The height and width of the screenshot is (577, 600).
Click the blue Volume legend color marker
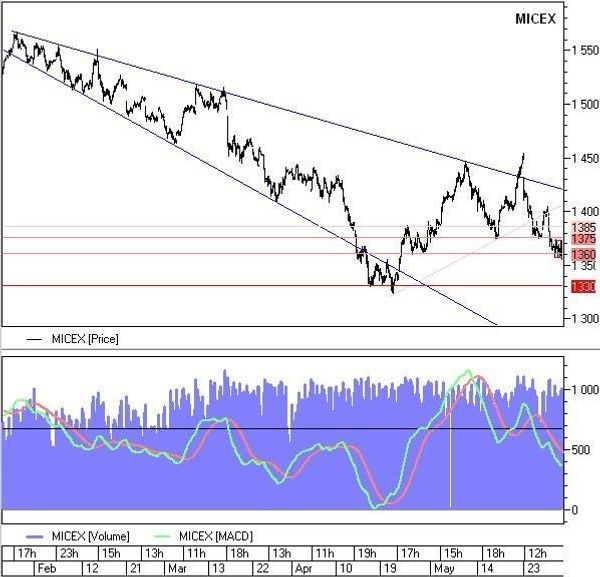pyautogui.click(x=34, y=536)
